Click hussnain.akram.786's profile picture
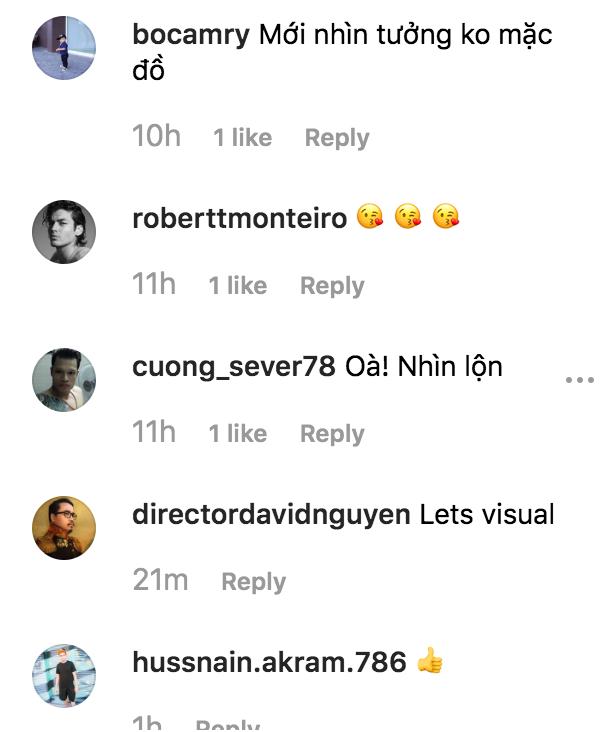 tap(65, 675)
